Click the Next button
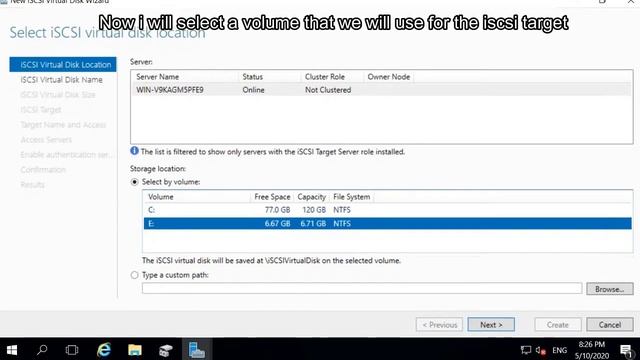 click(x=491, y=324)
